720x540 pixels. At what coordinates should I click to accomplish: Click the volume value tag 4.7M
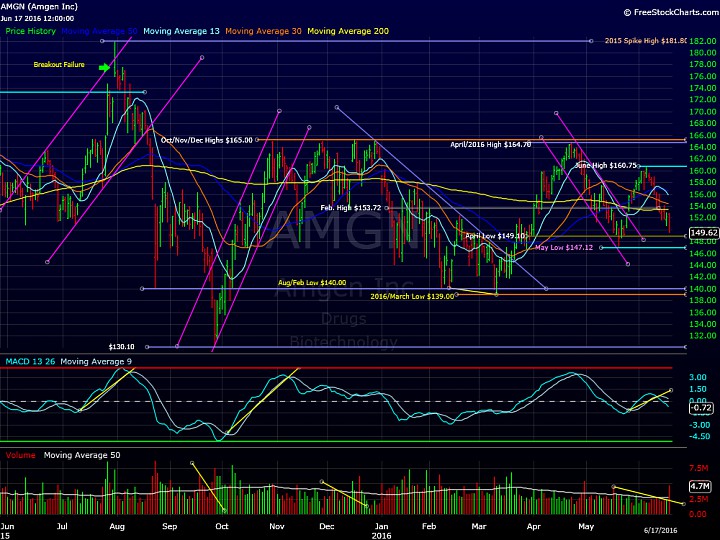point(700,486)
